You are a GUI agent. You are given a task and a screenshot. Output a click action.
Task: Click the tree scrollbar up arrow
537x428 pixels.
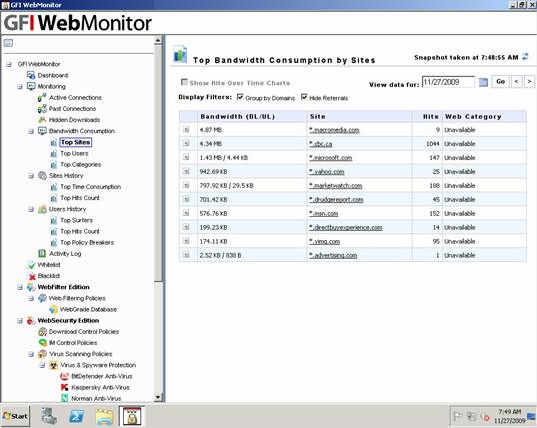(158, 41)
